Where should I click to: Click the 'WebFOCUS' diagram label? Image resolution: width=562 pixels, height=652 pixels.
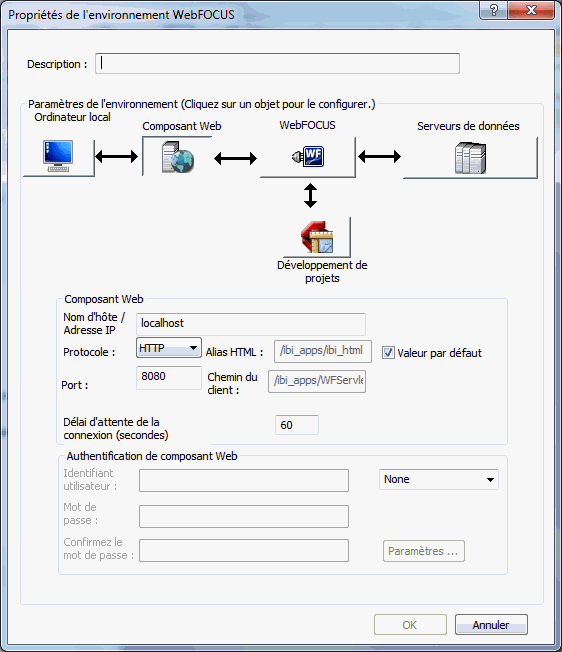(x=307, y=125)
